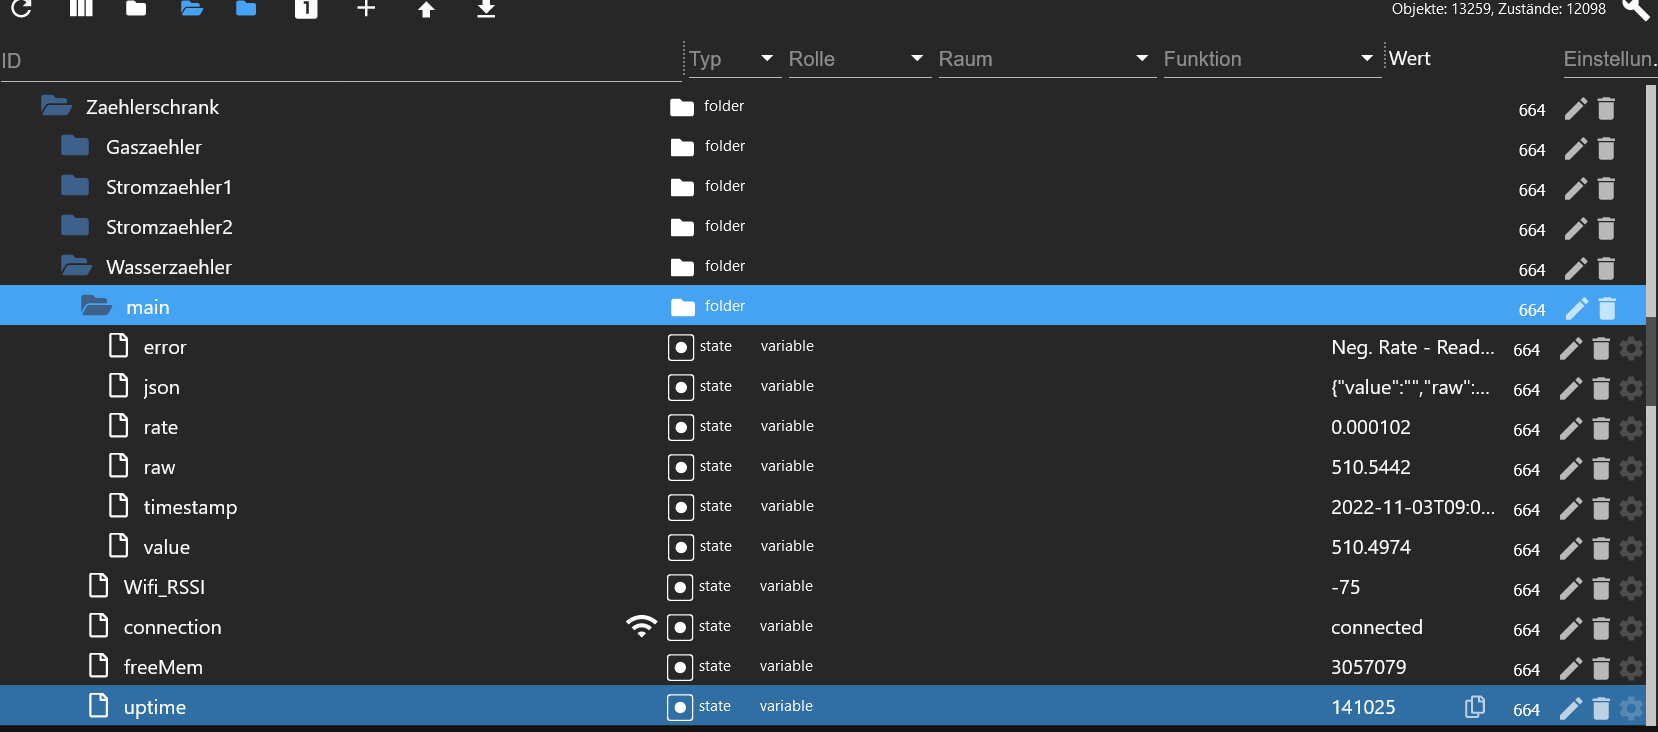Edit the Gaszaehler folder object
The image size is (1658, 732).
click(x=1576, y=149)
